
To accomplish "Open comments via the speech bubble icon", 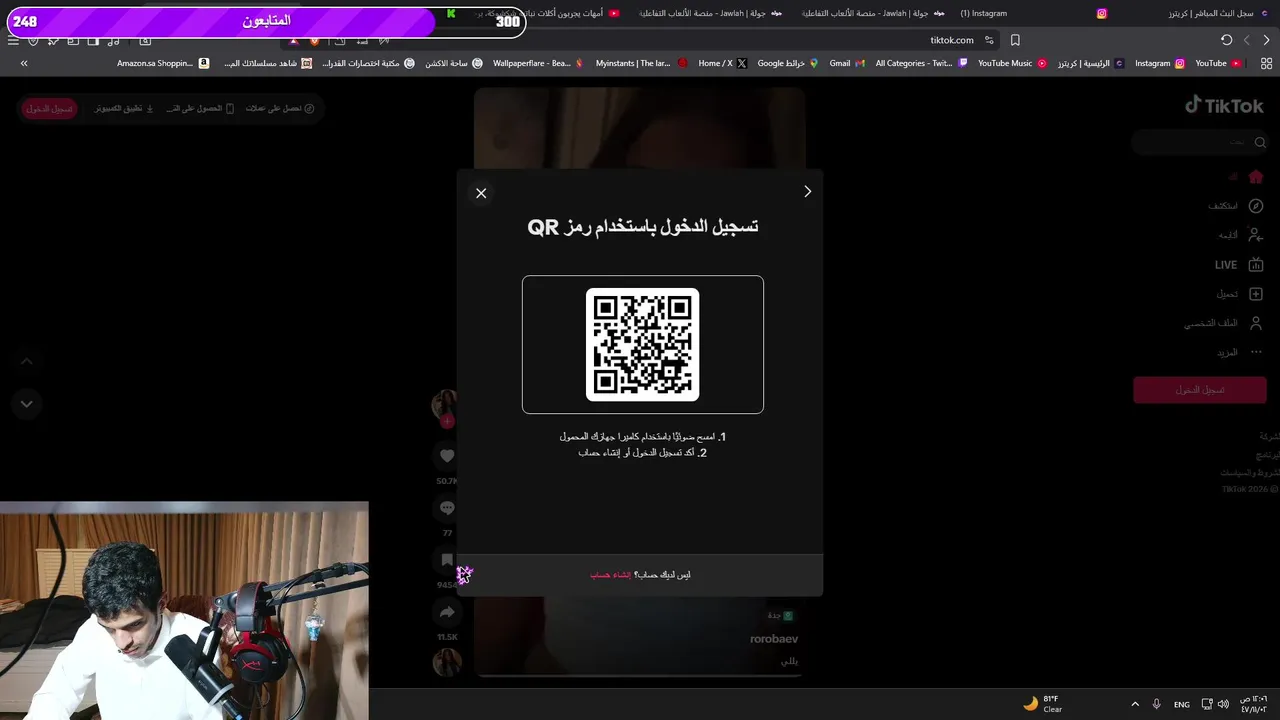I will 447,508.
